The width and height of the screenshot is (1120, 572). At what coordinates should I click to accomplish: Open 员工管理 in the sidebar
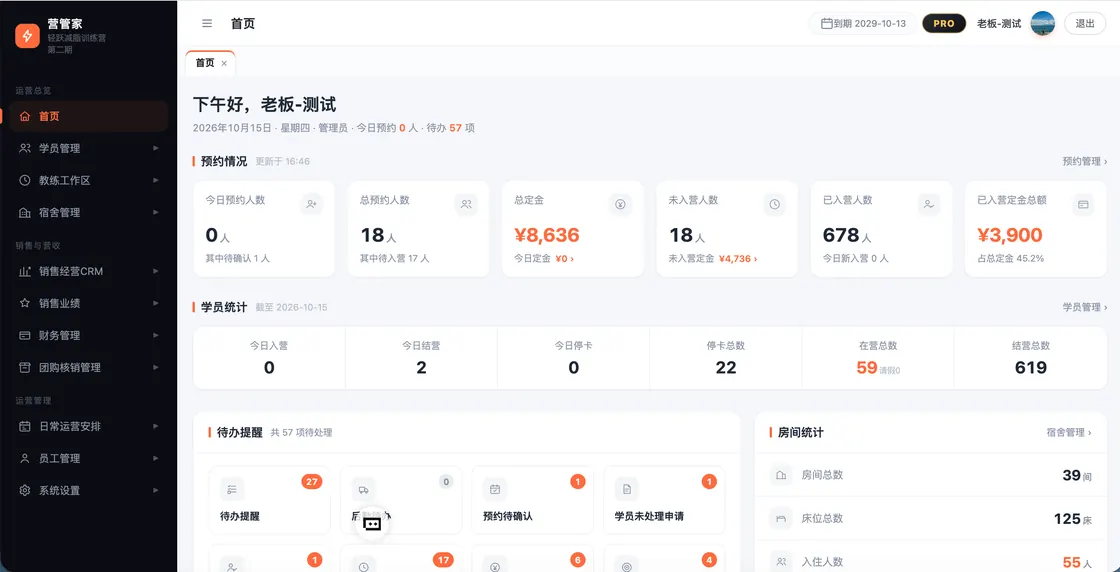click(x=89, y=458)
